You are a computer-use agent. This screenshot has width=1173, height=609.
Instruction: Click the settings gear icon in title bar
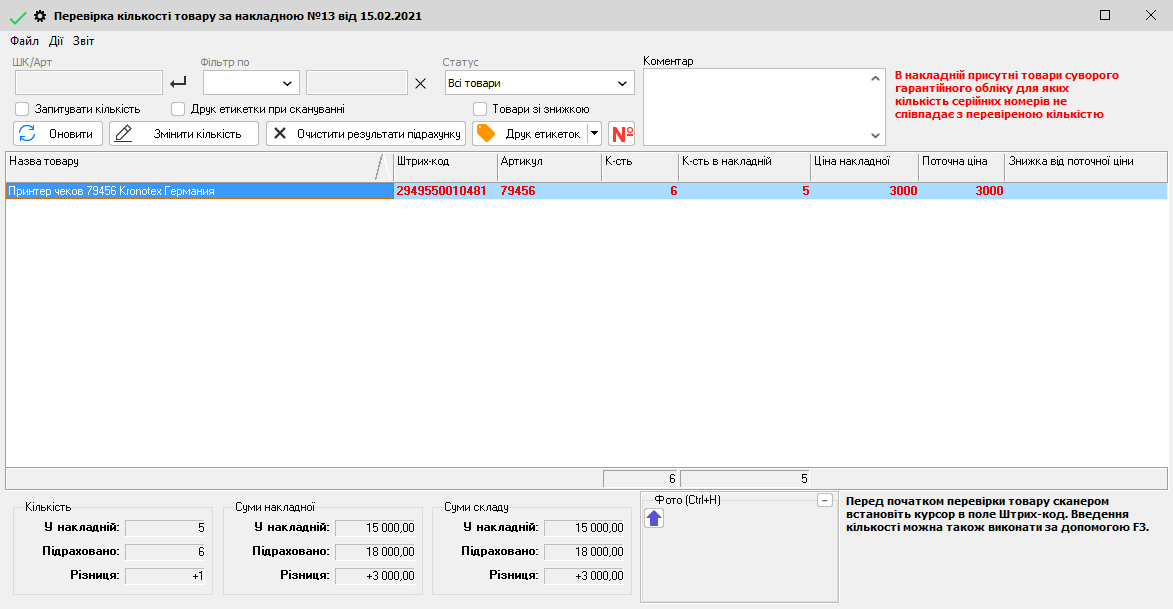pyautogui.click(x=40, y=16)
